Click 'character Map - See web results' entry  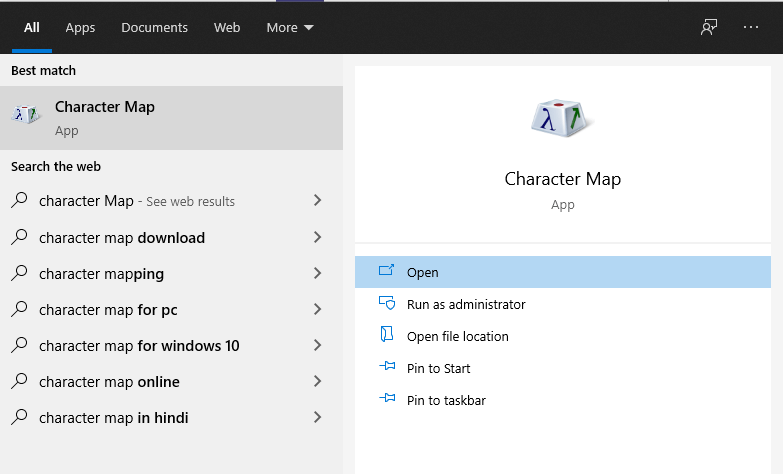(x=136, y=201)
